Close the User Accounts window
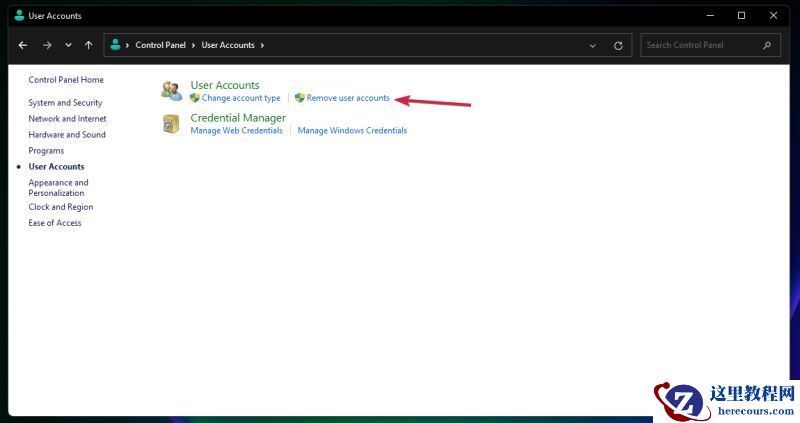800x423 pixels. pos(773,15)
